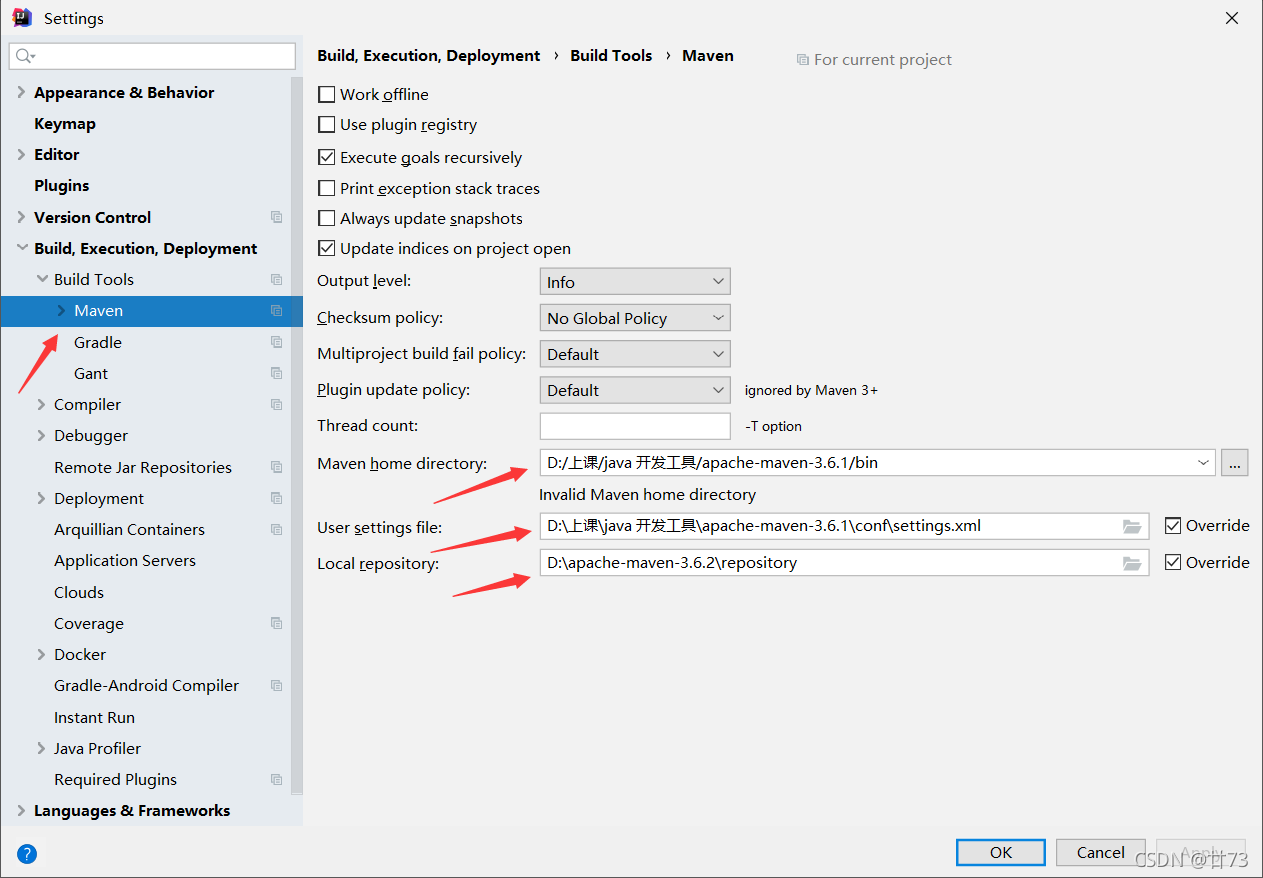Image resolution: width=1263 pixels, height=878 pixels.
Task: Click the project-level icon next to Coverage
Action: [x=277, y=623]
